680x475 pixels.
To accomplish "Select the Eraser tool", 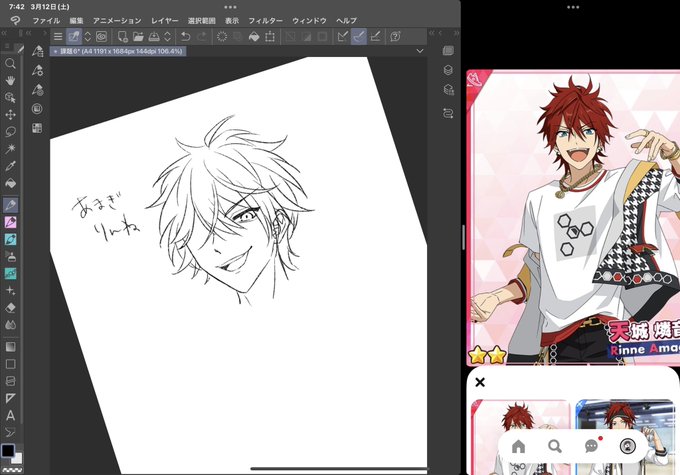I will (10, 308).
